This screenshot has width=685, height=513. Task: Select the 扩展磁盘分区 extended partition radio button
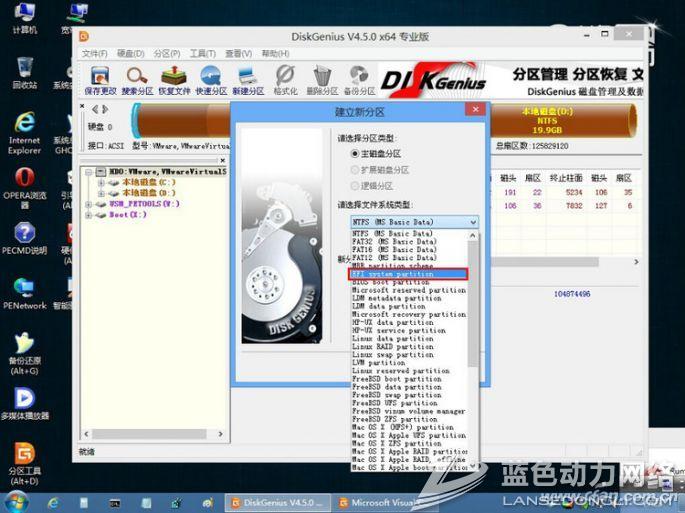(x=355, y=170)
